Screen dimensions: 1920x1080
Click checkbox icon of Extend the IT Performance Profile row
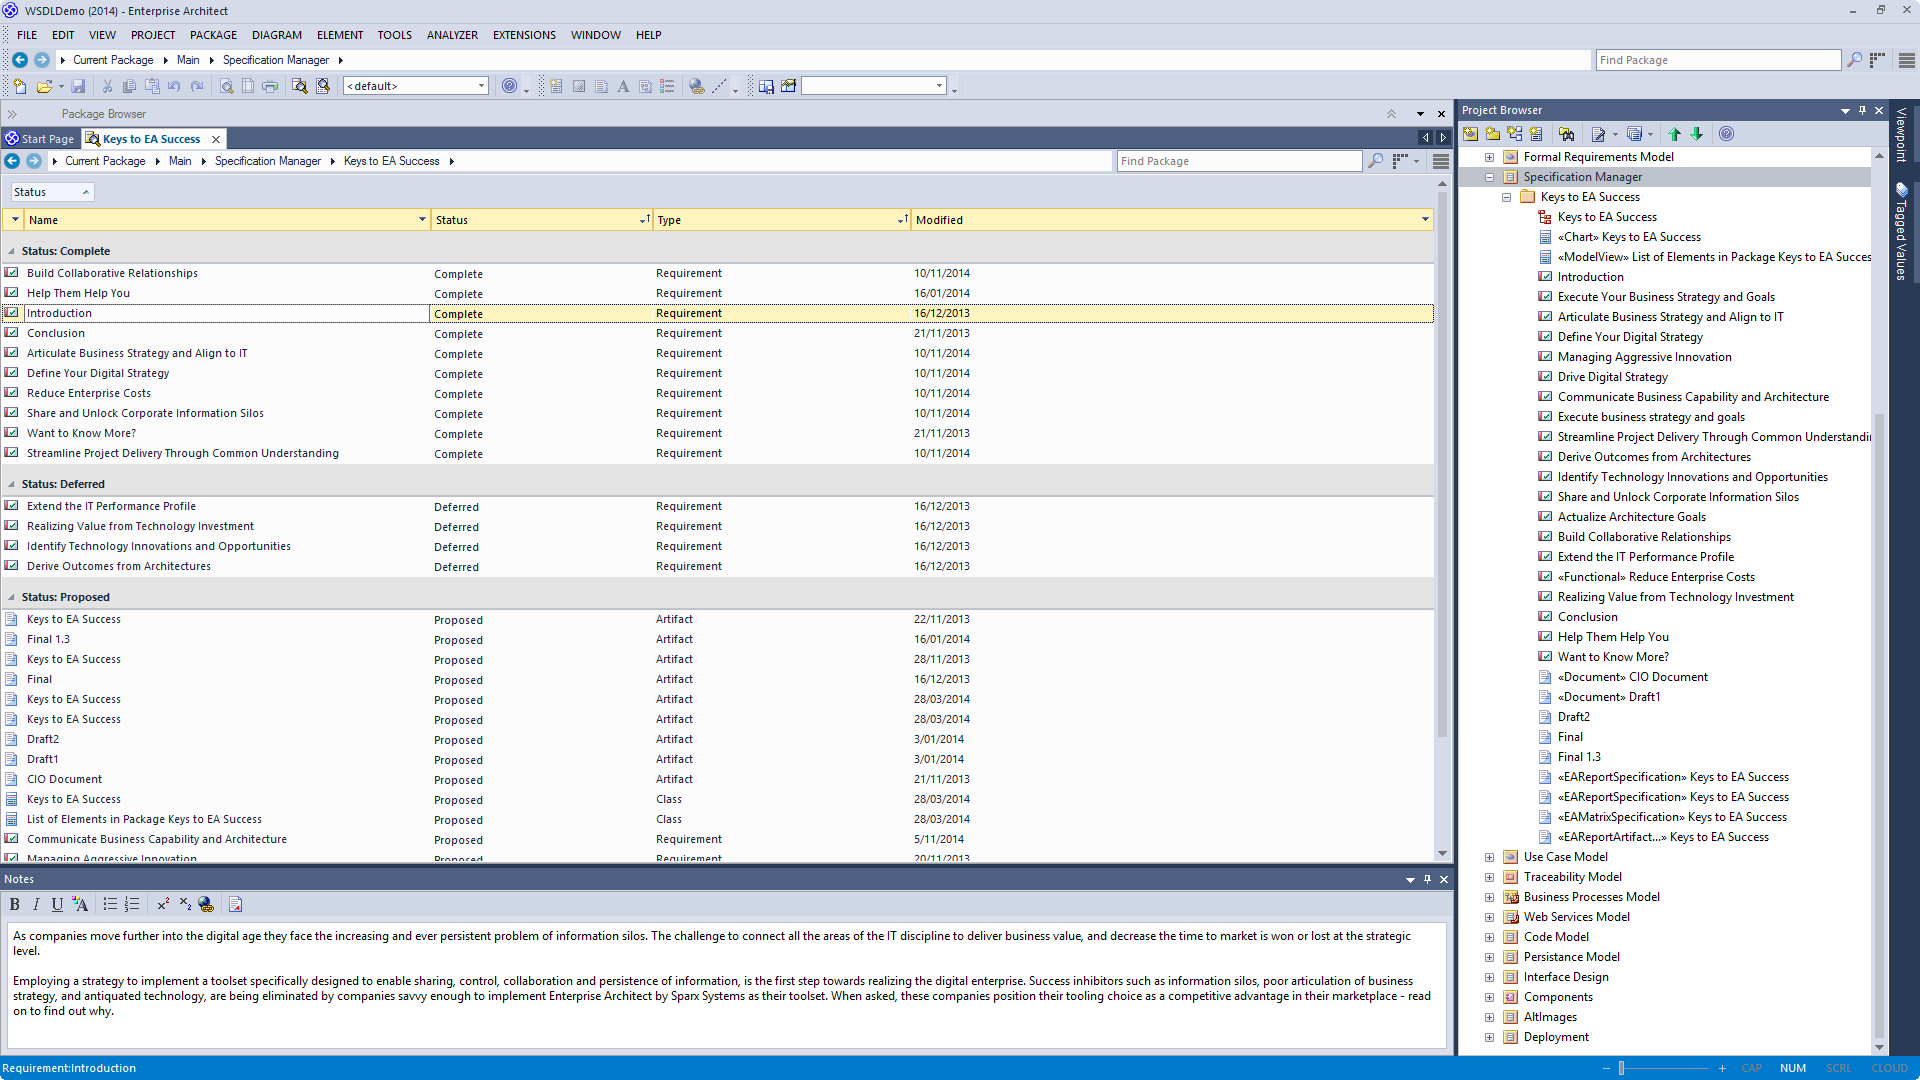pyautogui.click(x=12, y=506)
